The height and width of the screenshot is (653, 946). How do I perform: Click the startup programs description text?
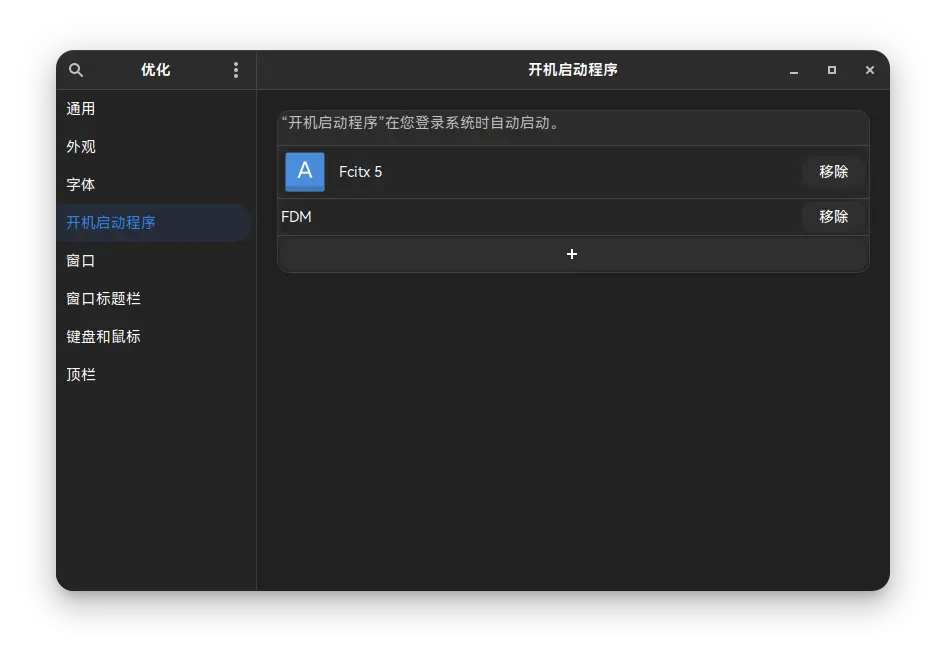tap(420, 123)
